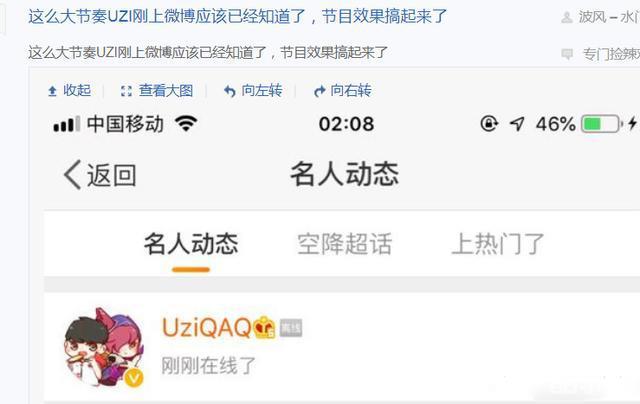640x404 pixels.
Task: Tap the rotation lock status icon
Action: click(489, 124)
